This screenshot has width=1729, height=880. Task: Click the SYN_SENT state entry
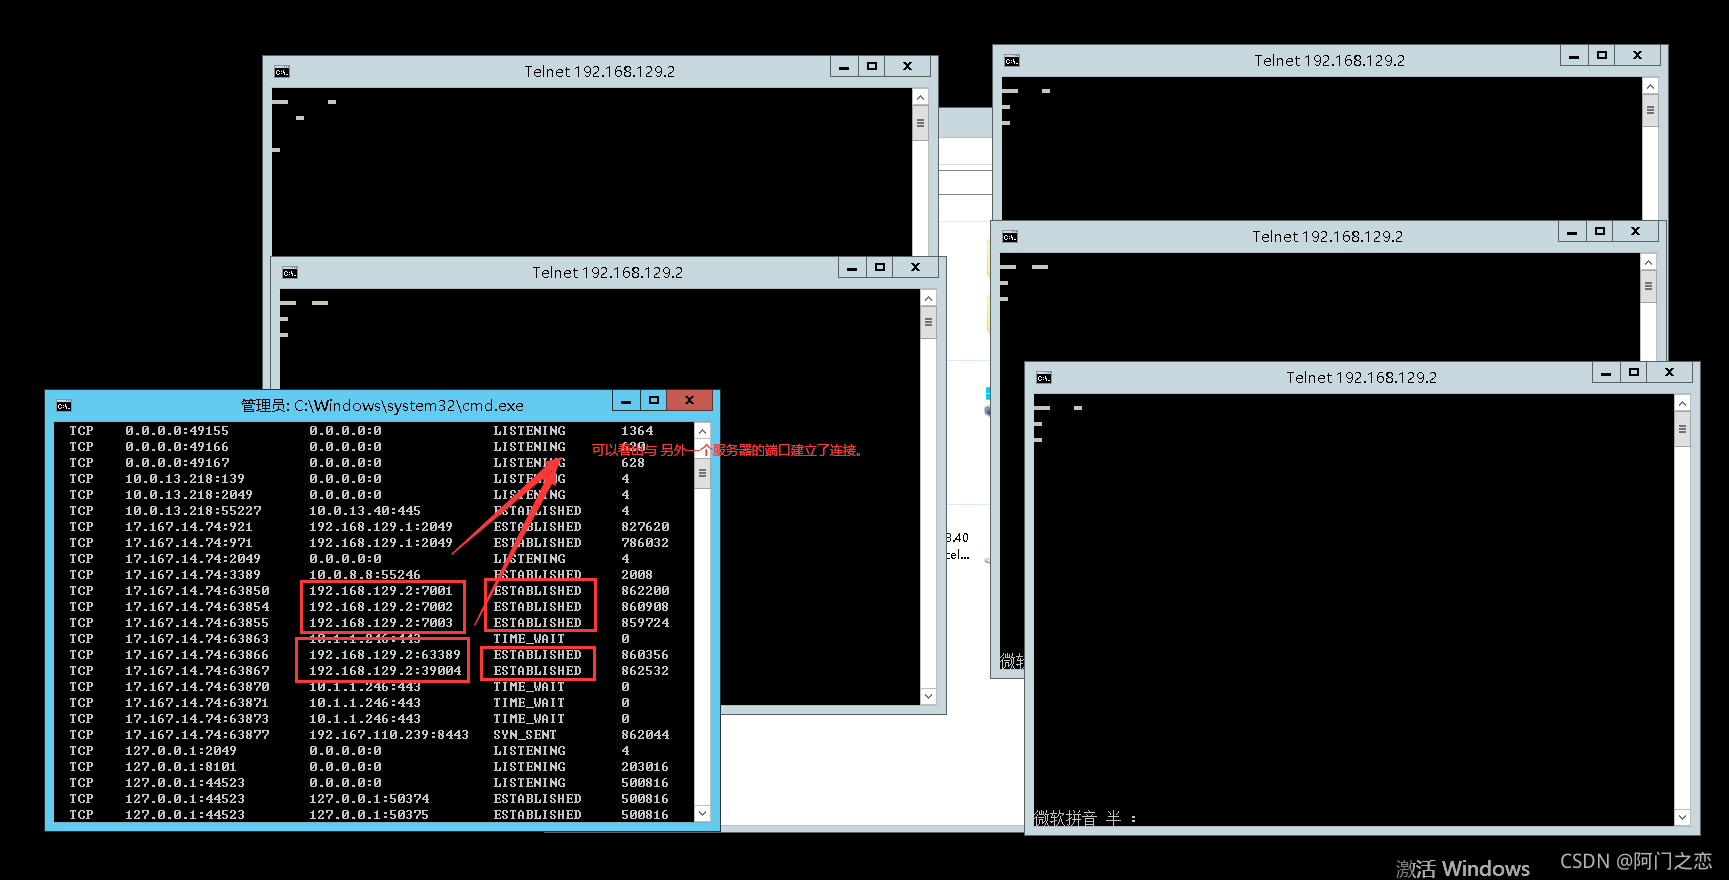(525, 735)
